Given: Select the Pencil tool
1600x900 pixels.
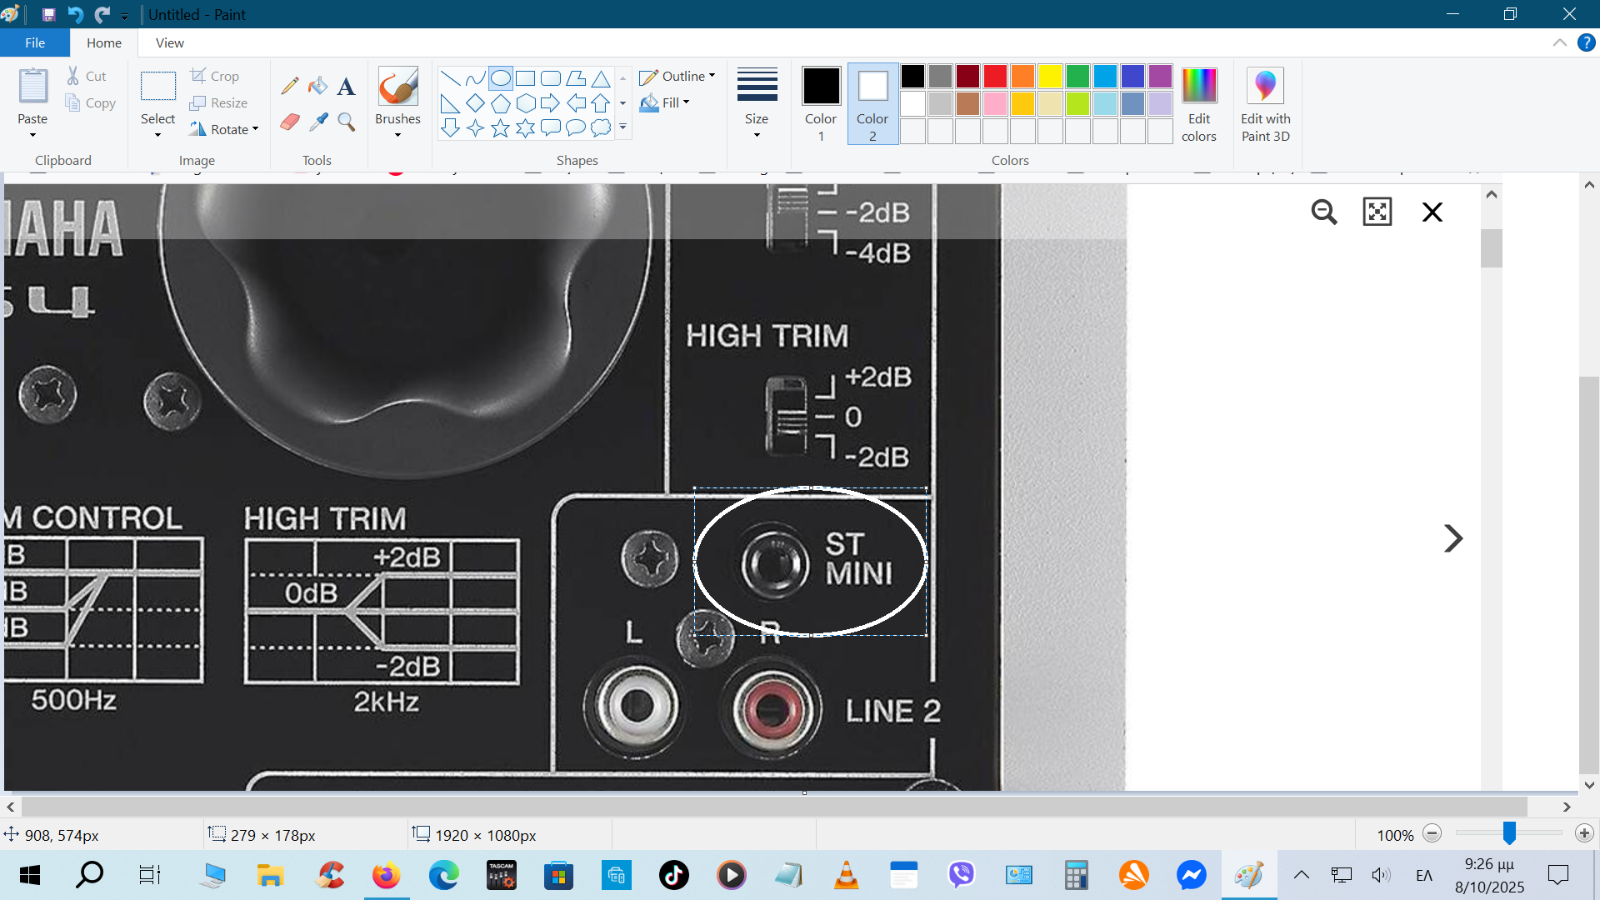Looking at the screenshot, I should [290, 87].
